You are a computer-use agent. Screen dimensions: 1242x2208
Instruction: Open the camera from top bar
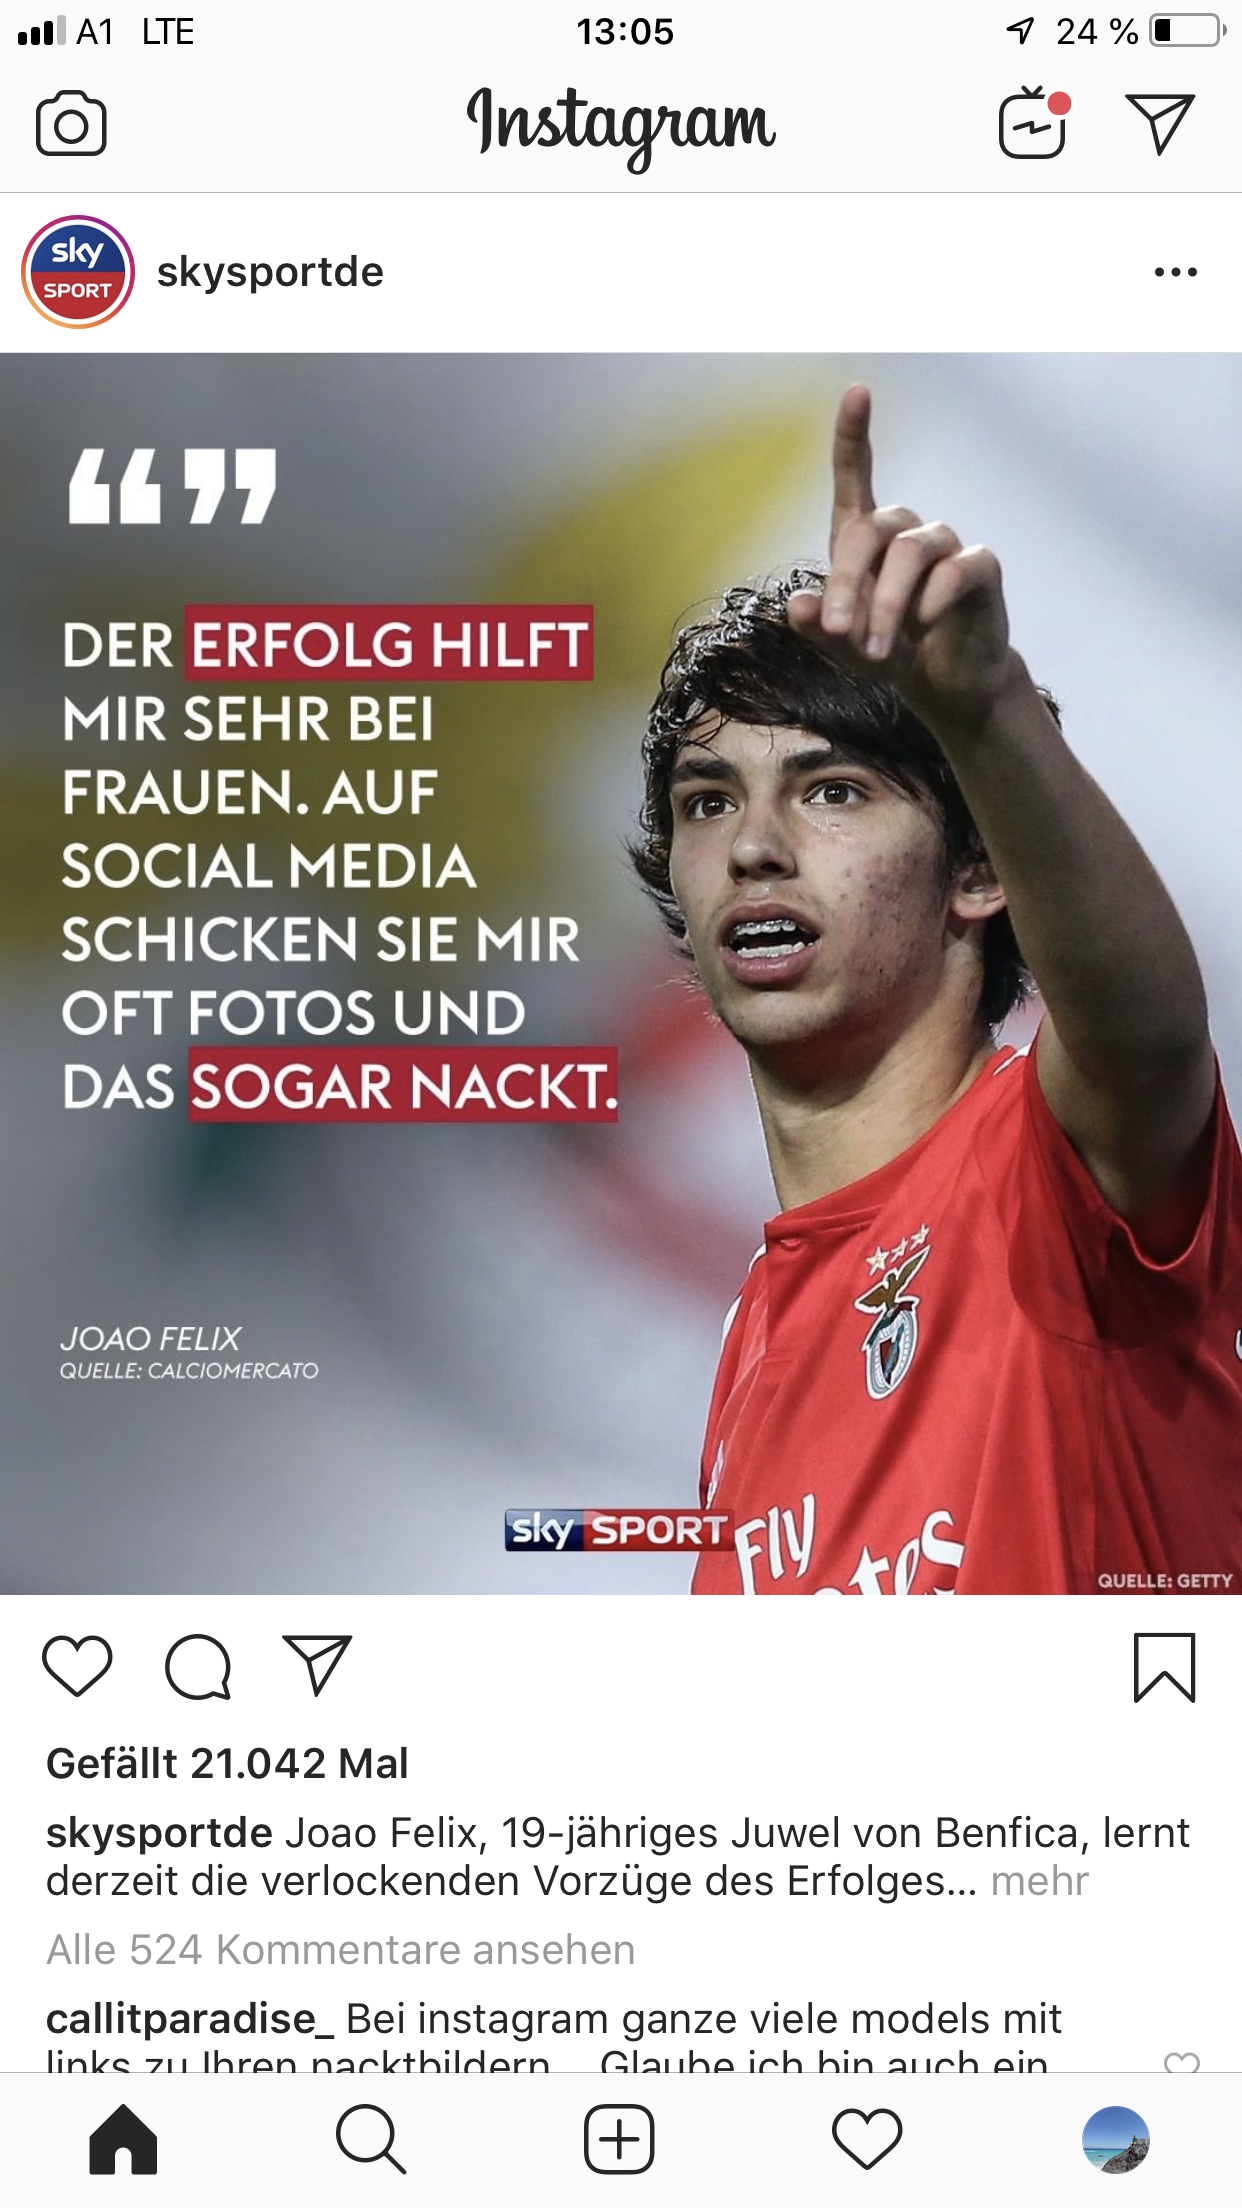pos(71,123)
